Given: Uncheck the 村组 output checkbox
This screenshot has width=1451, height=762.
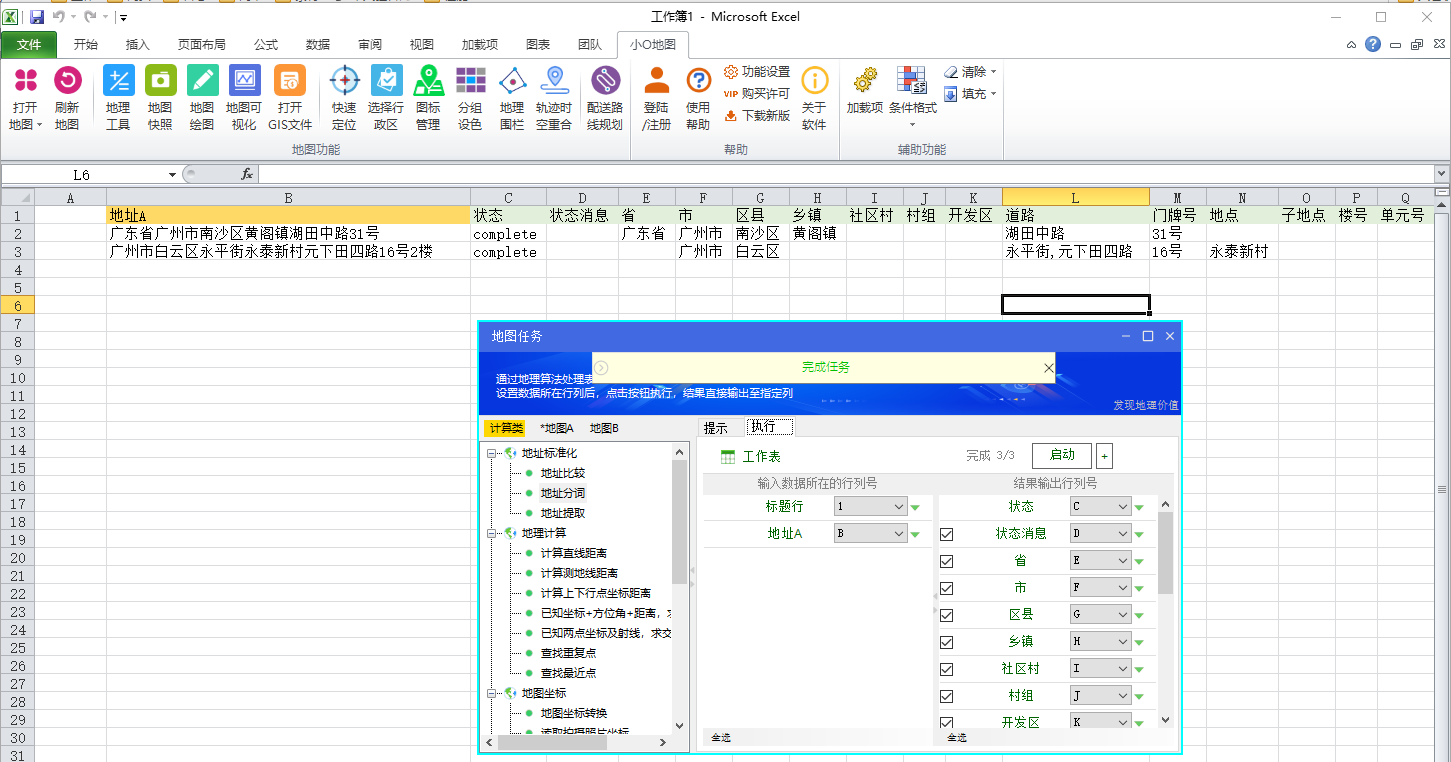Looking at the screenshot, I should tap(947, 696).
